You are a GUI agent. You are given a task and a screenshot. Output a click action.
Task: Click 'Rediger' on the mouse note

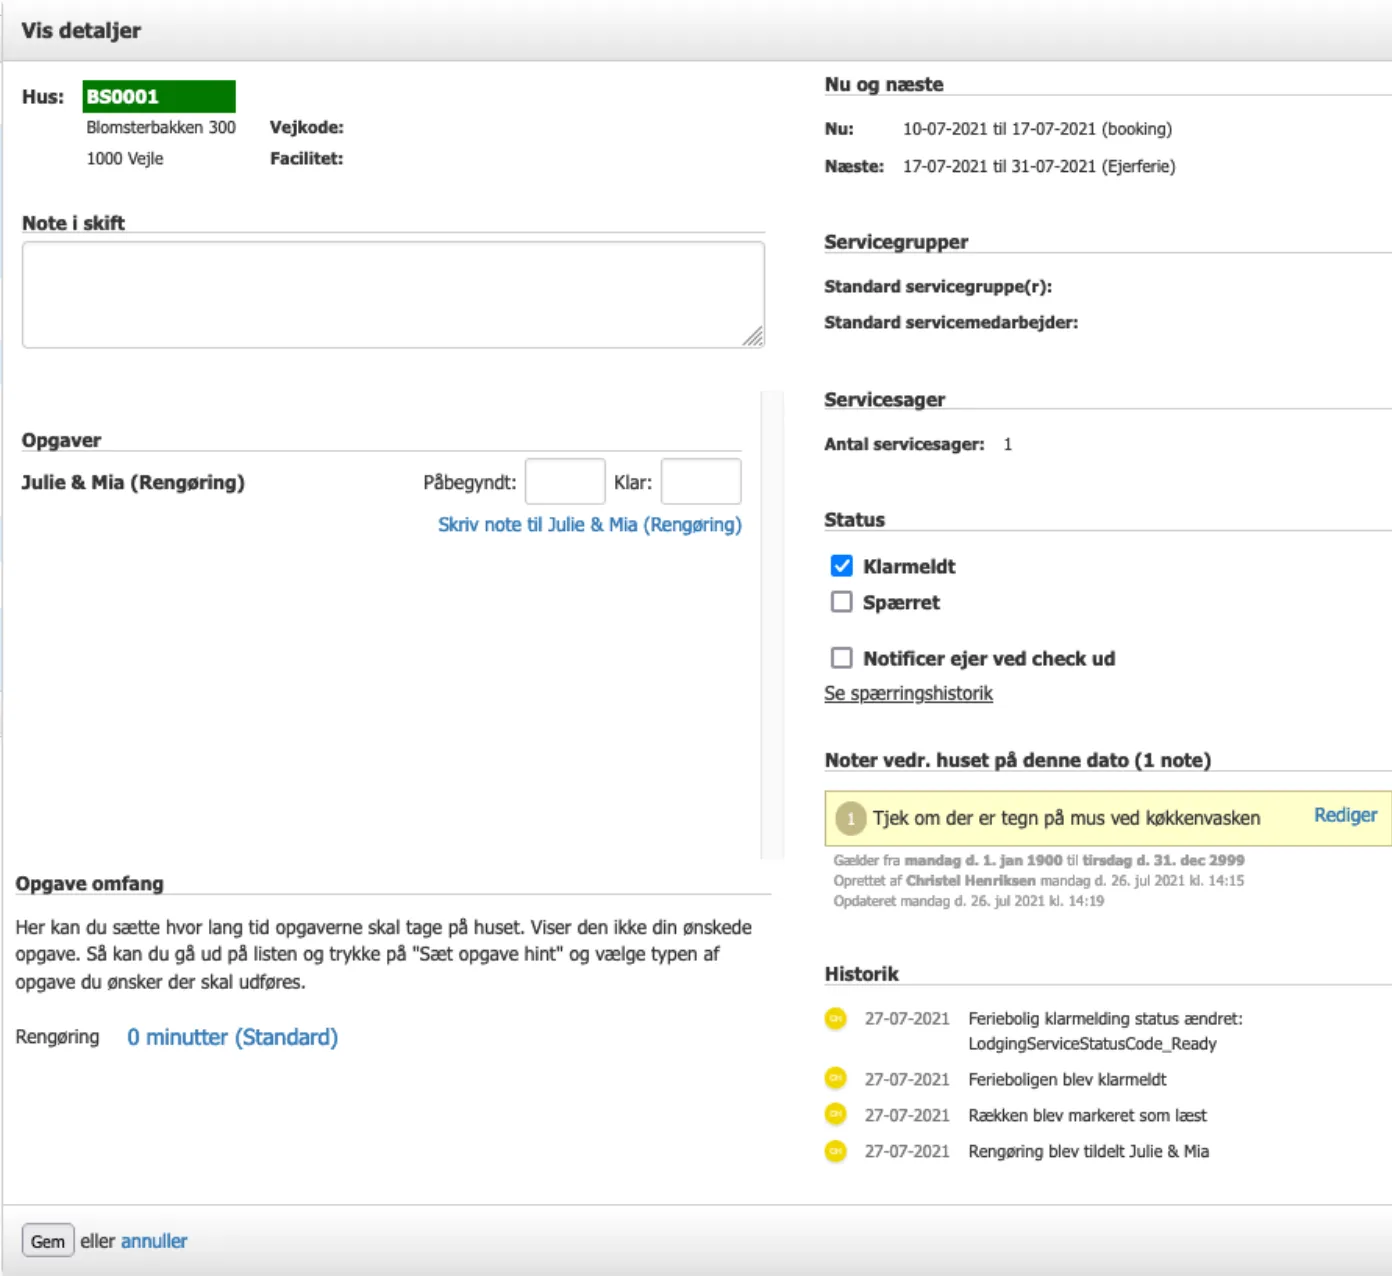(1345, 815)
